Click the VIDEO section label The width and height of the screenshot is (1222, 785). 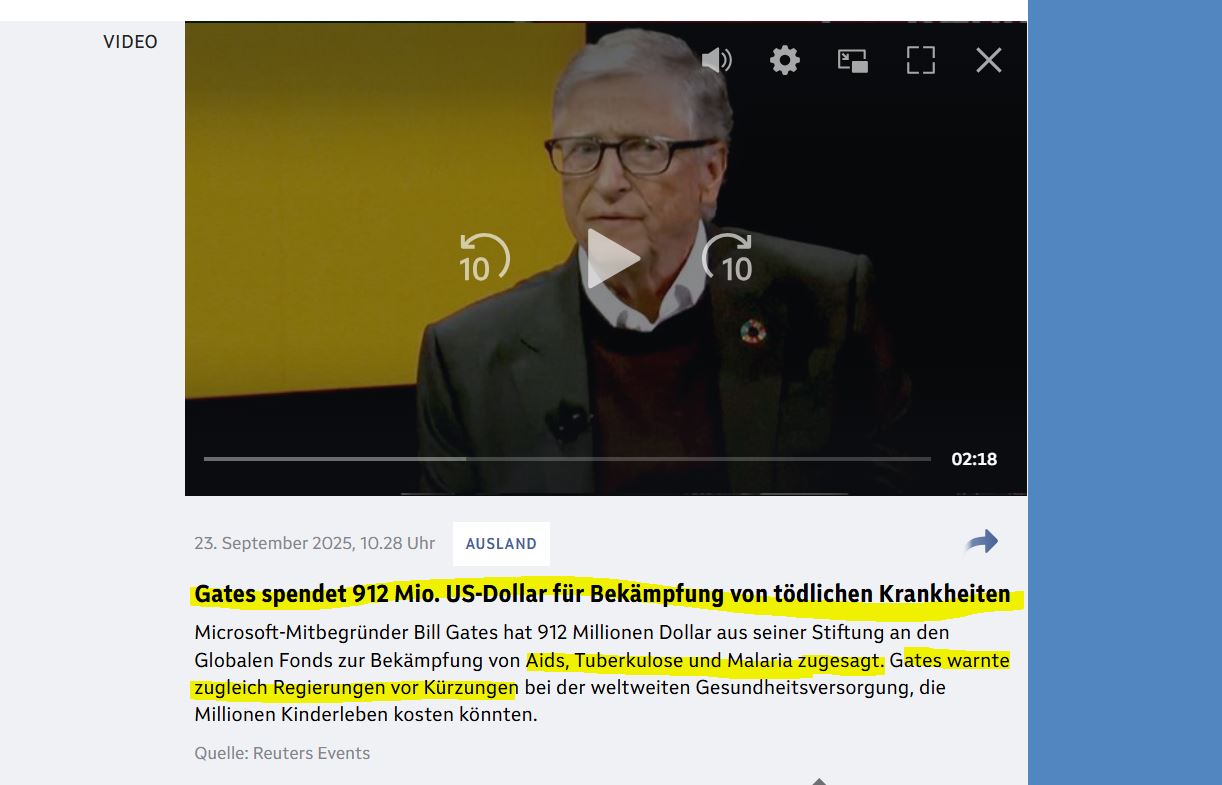coord(130,42)
